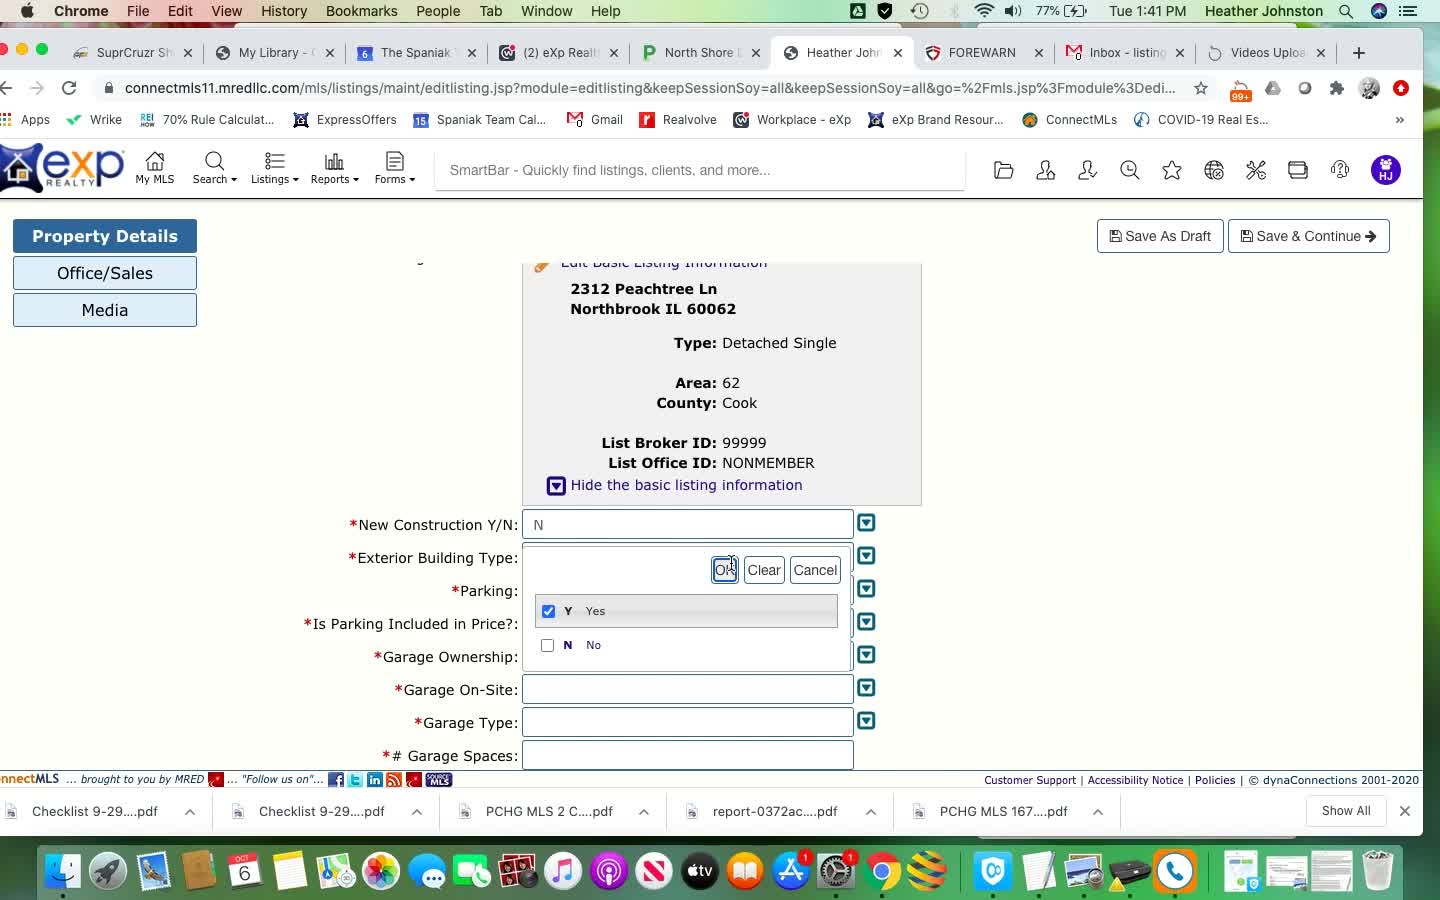Expand Is Parking Included in Price dropdown arrow
Image resolution: width=1440 pixels, height=900 pixels.
(866, 622)
